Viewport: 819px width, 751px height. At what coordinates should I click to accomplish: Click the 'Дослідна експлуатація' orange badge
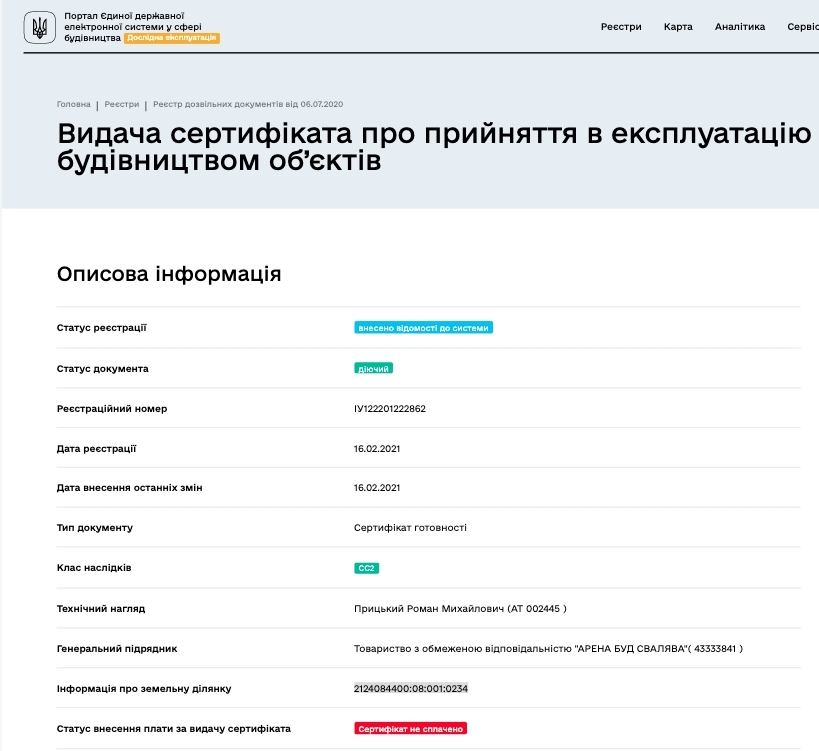click(x=172, y=38)
